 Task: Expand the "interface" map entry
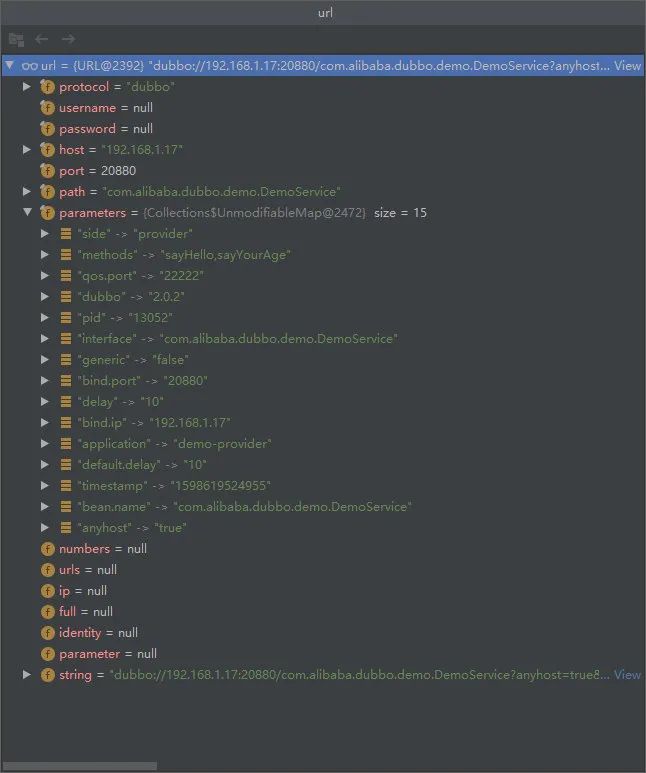point(45,339)
